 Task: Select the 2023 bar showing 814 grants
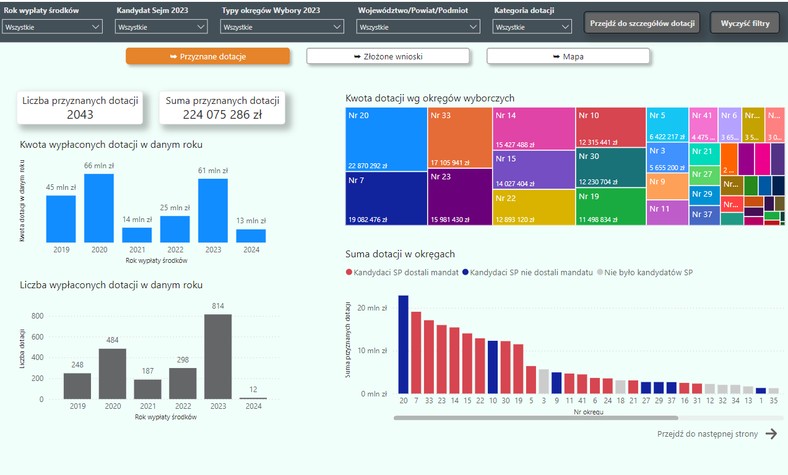pyautogui.click(x=218, y=356)
